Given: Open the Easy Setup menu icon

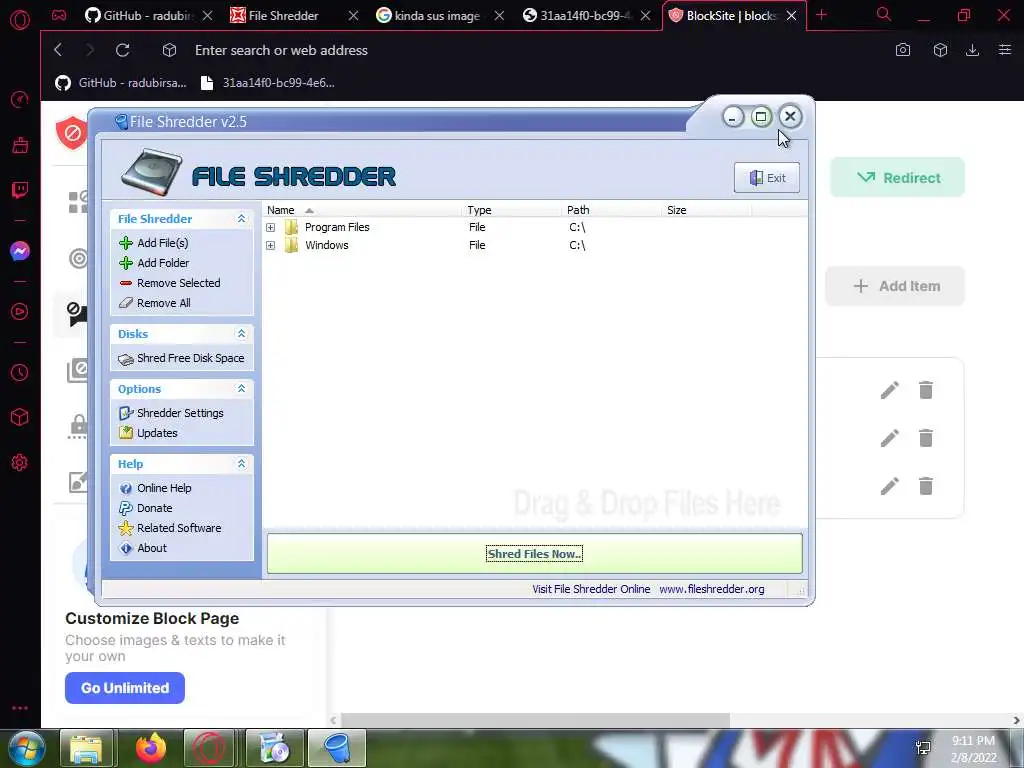Looking at the screenshot, I should click(1005, 50).
